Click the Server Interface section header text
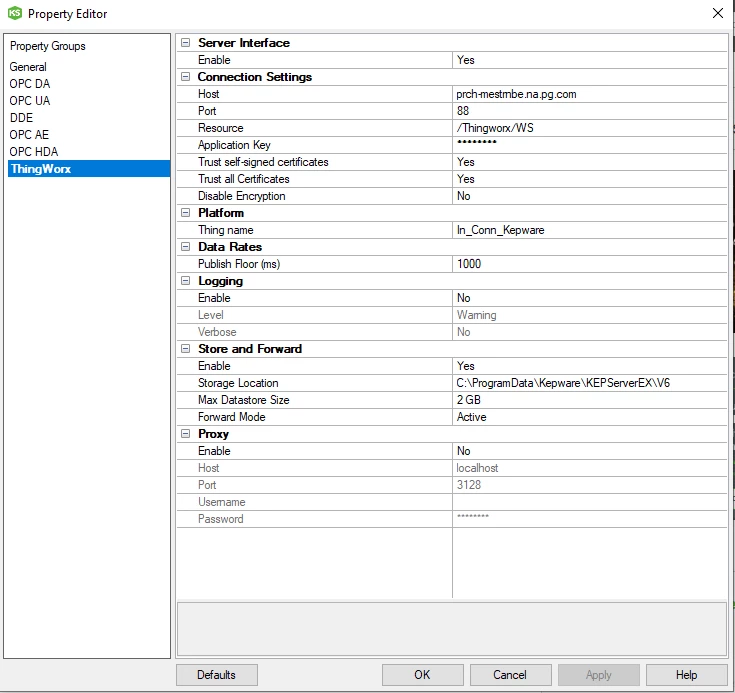This screenshot has width=735, height=693. [x=244, y=43]
